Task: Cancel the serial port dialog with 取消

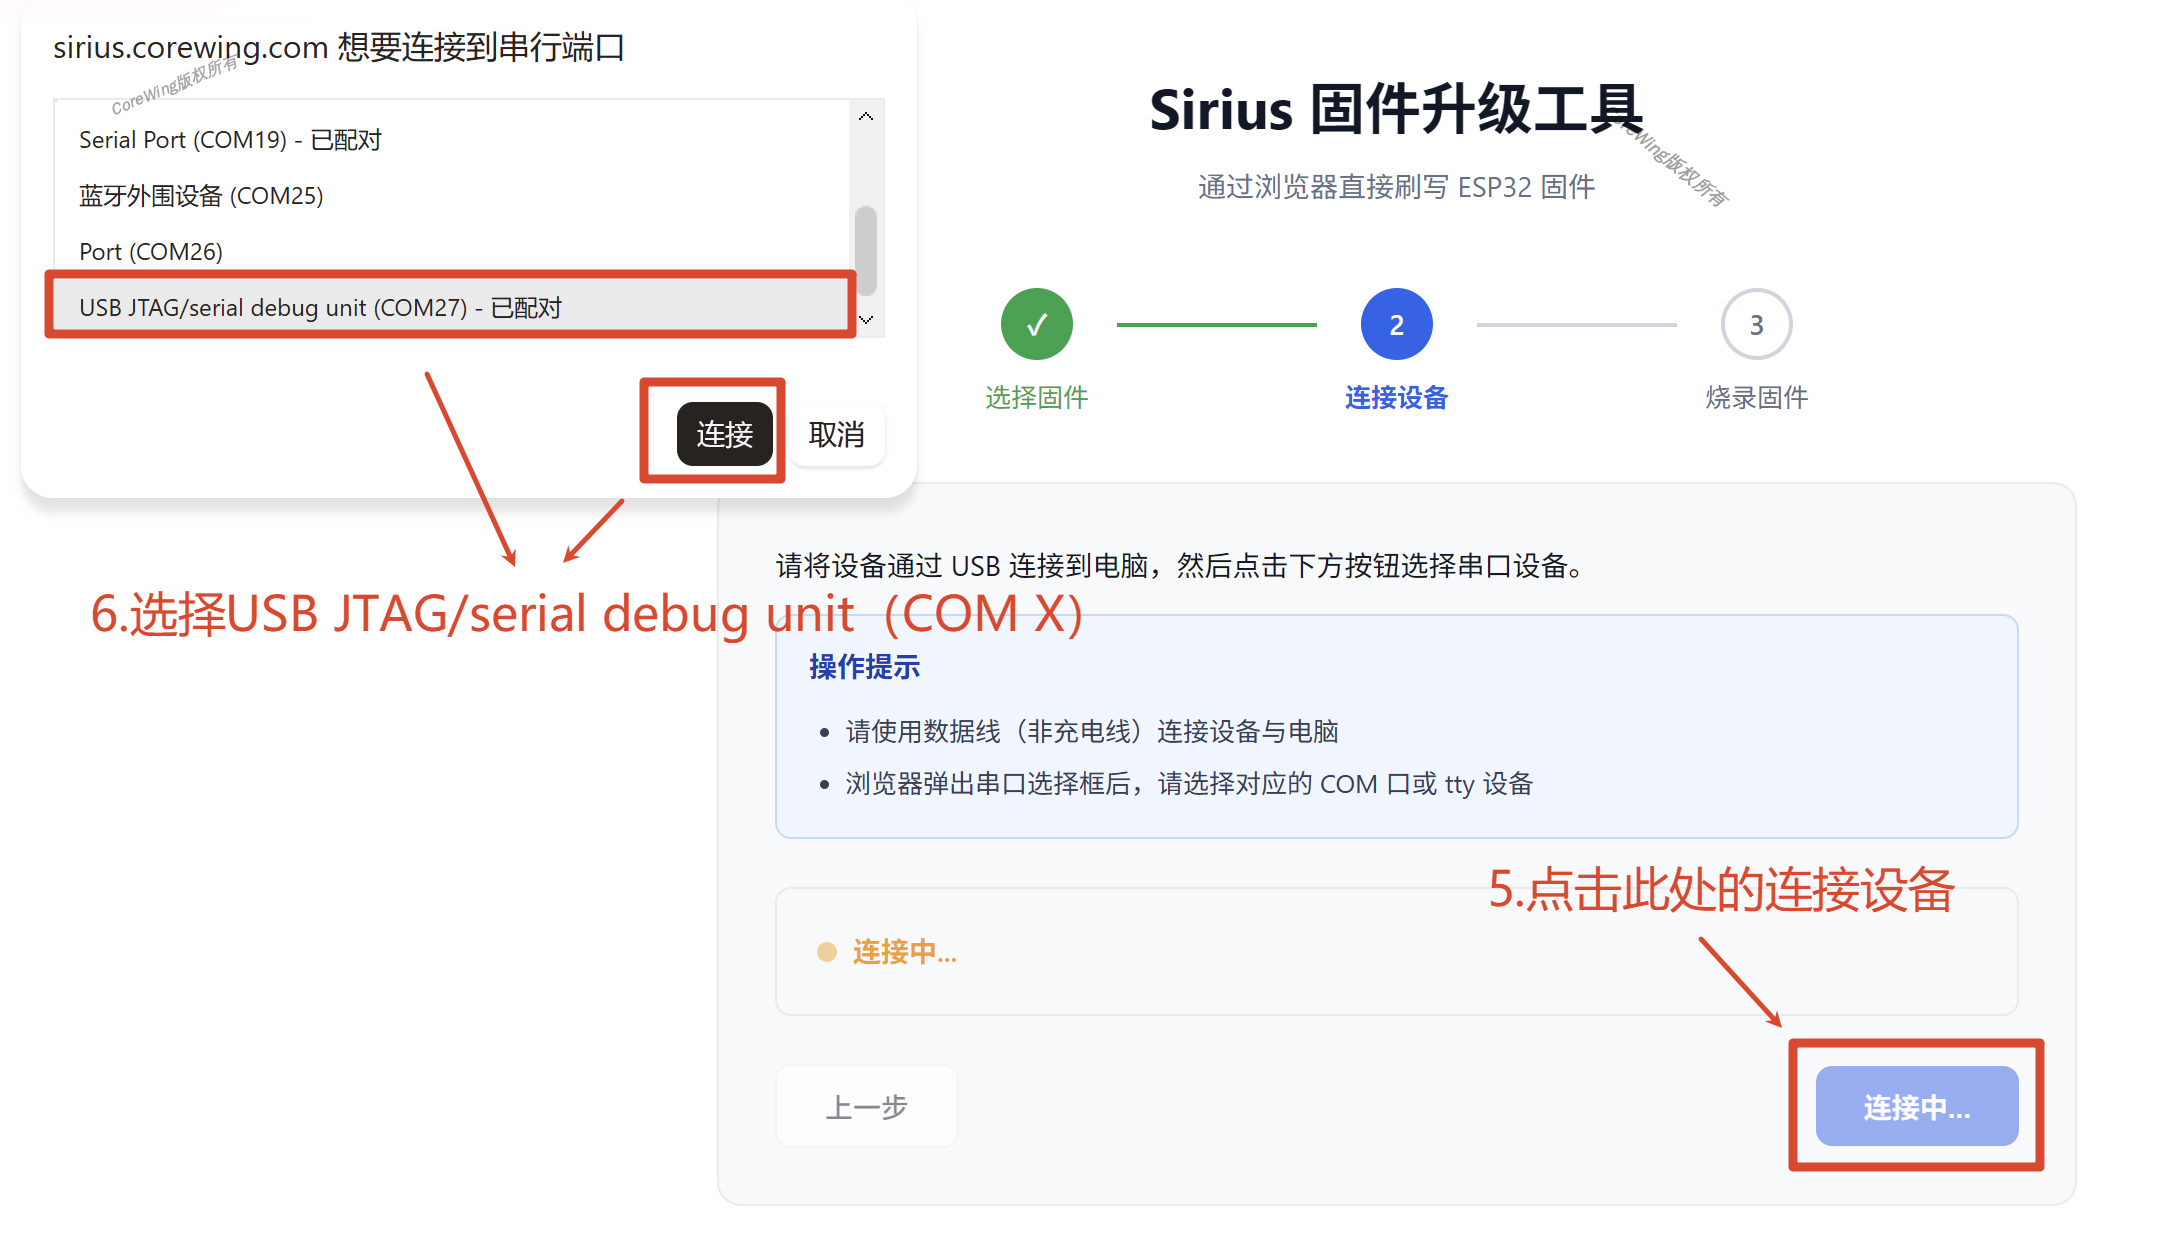Action: (836, 434)
